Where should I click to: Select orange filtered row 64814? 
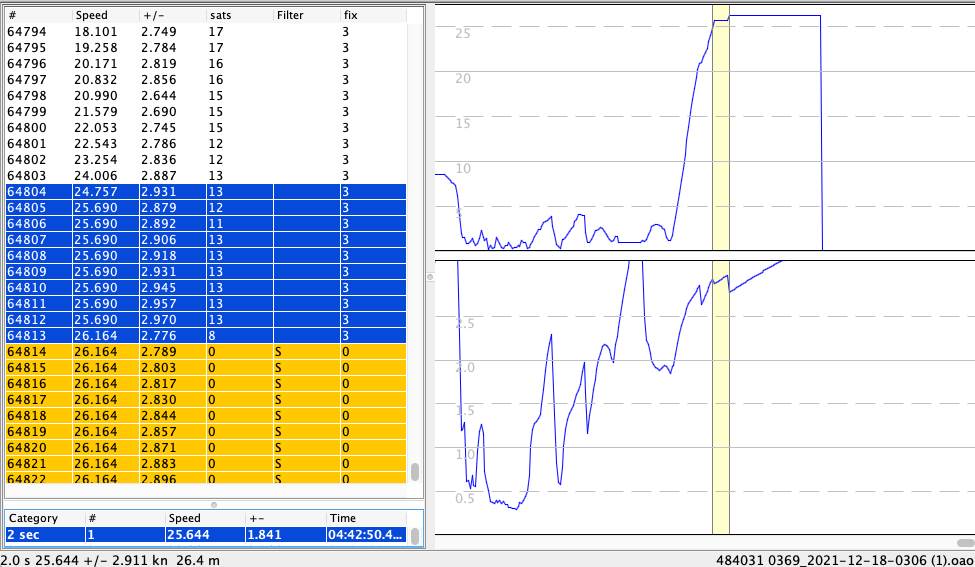[x=200, y=352]
